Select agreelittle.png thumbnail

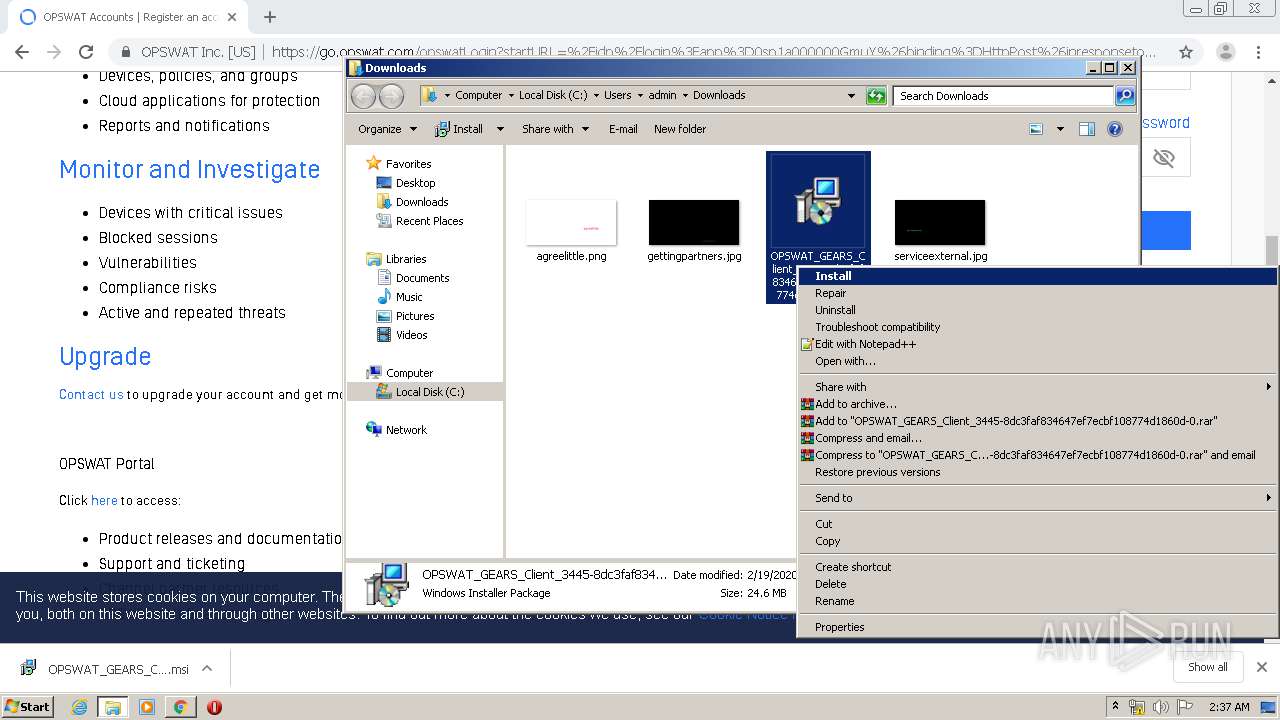tap(571, 222)
